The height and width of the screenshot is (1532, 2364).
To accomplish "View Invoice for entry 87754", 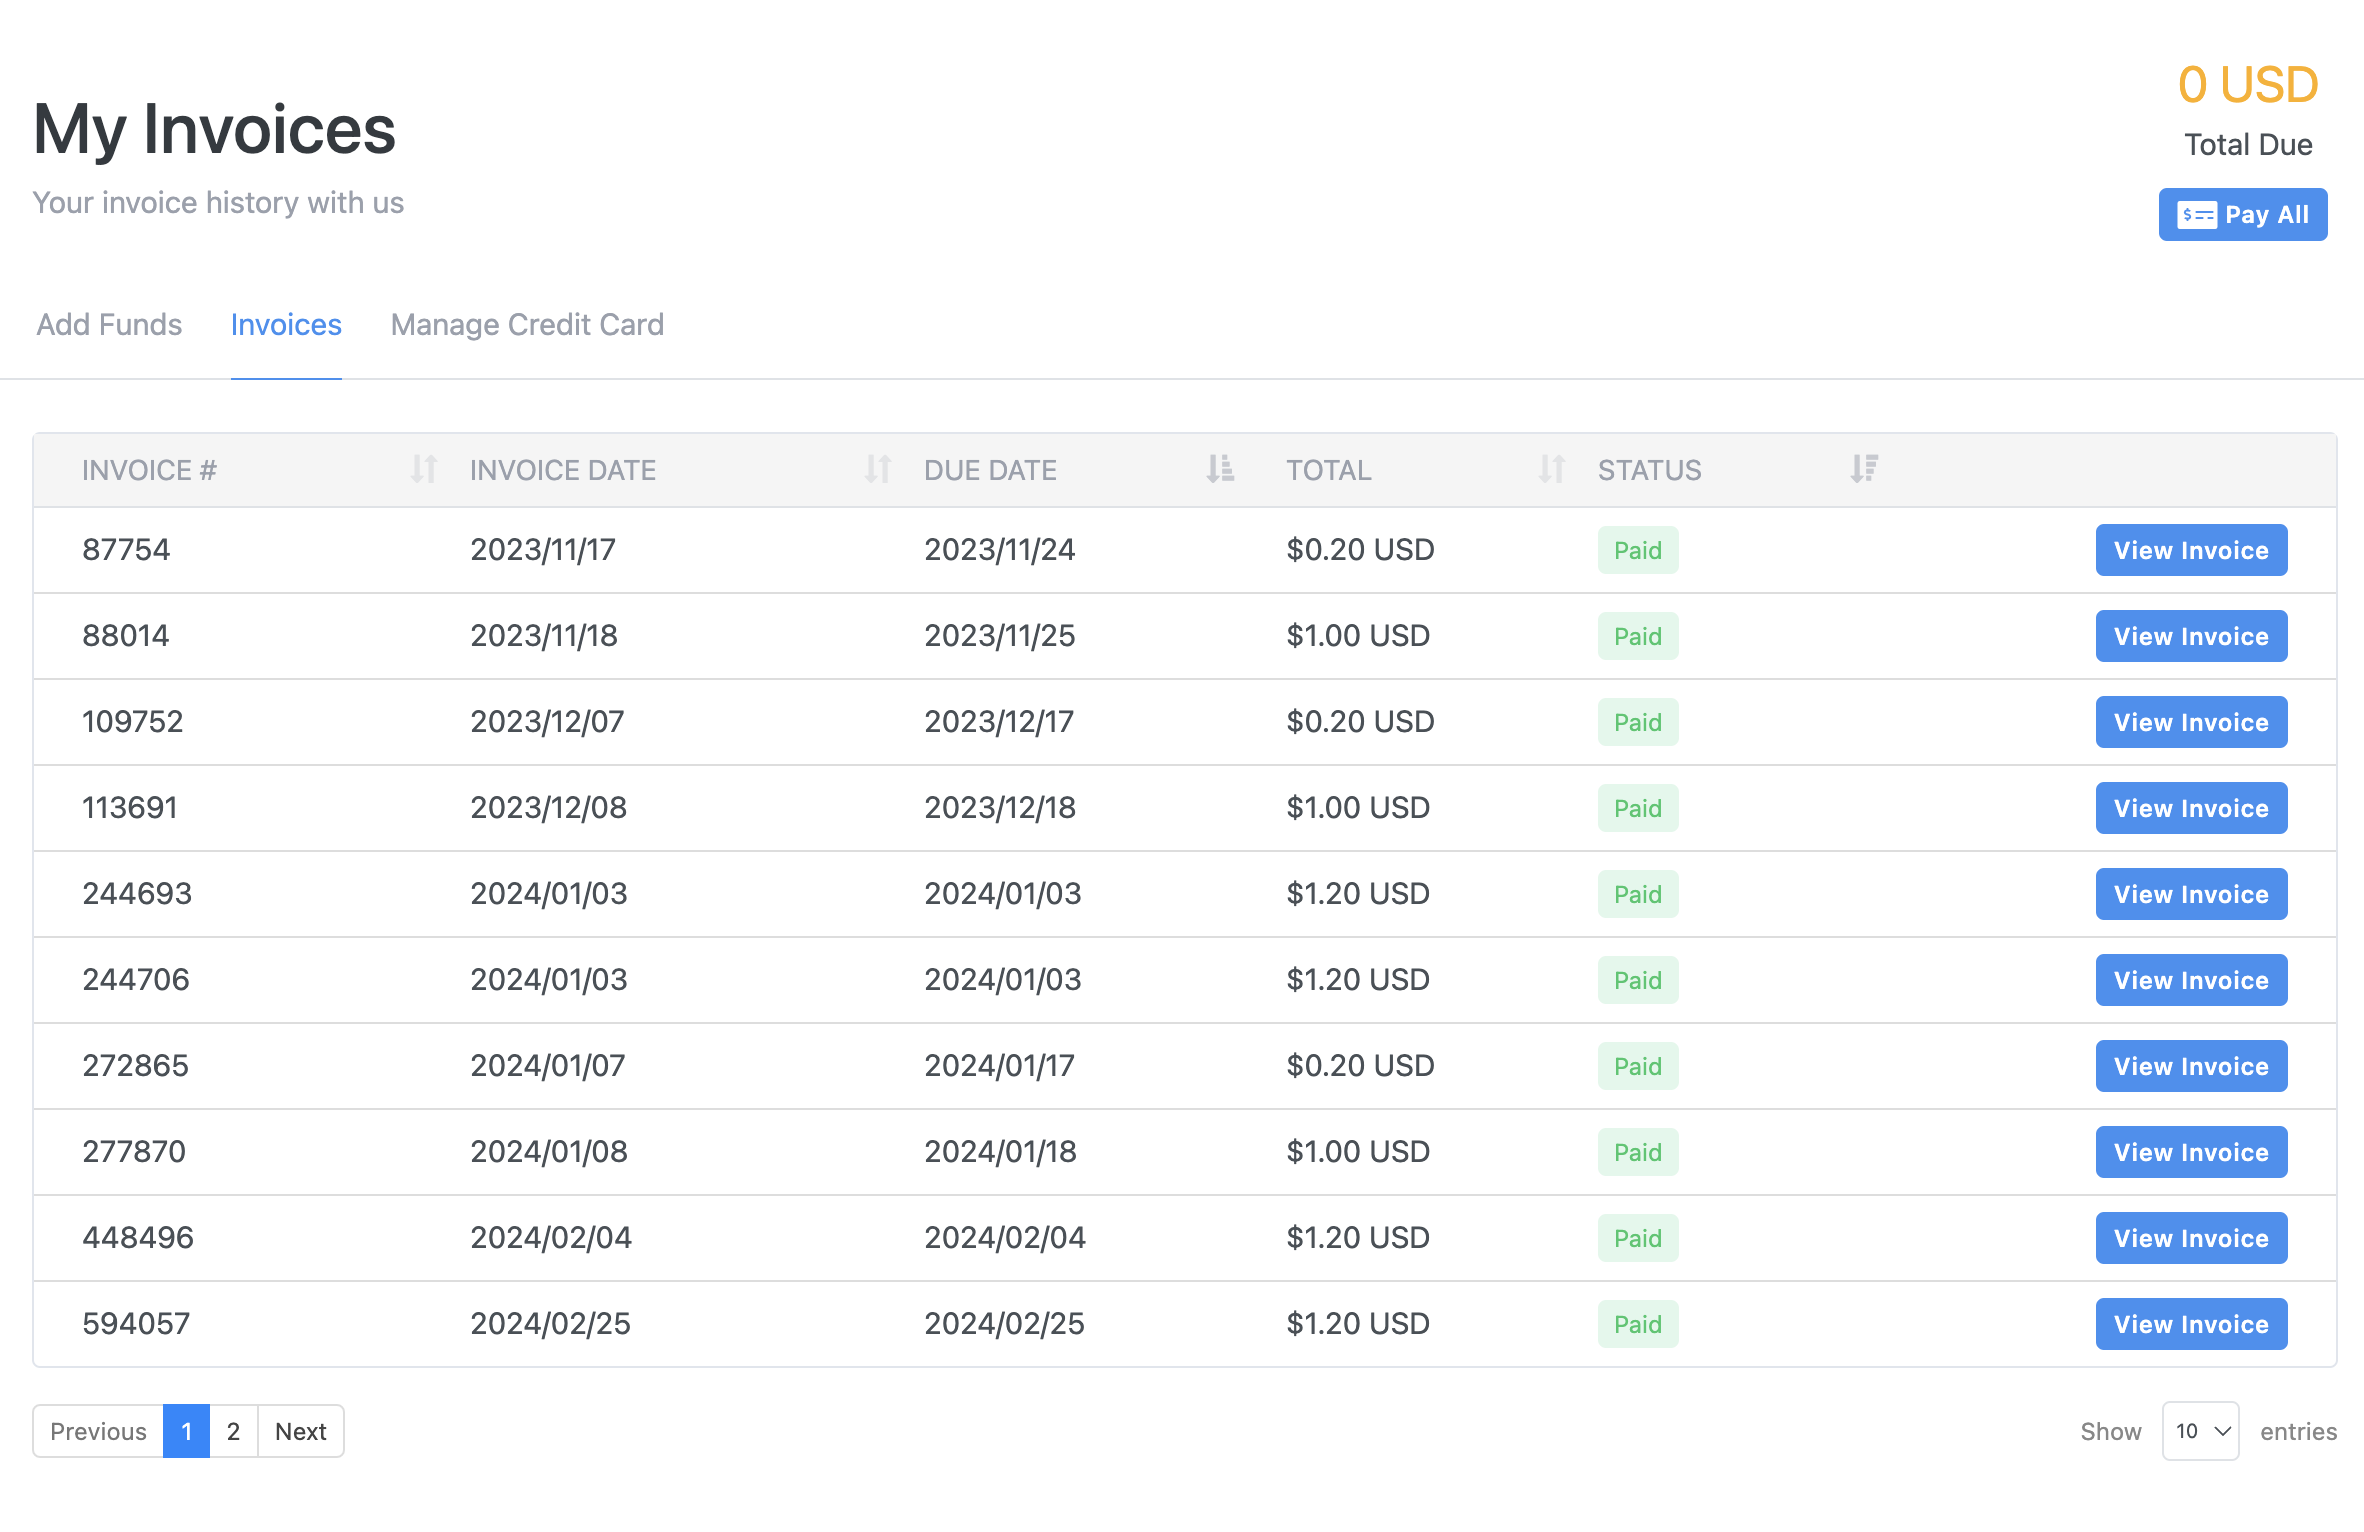I will 2190,551.
